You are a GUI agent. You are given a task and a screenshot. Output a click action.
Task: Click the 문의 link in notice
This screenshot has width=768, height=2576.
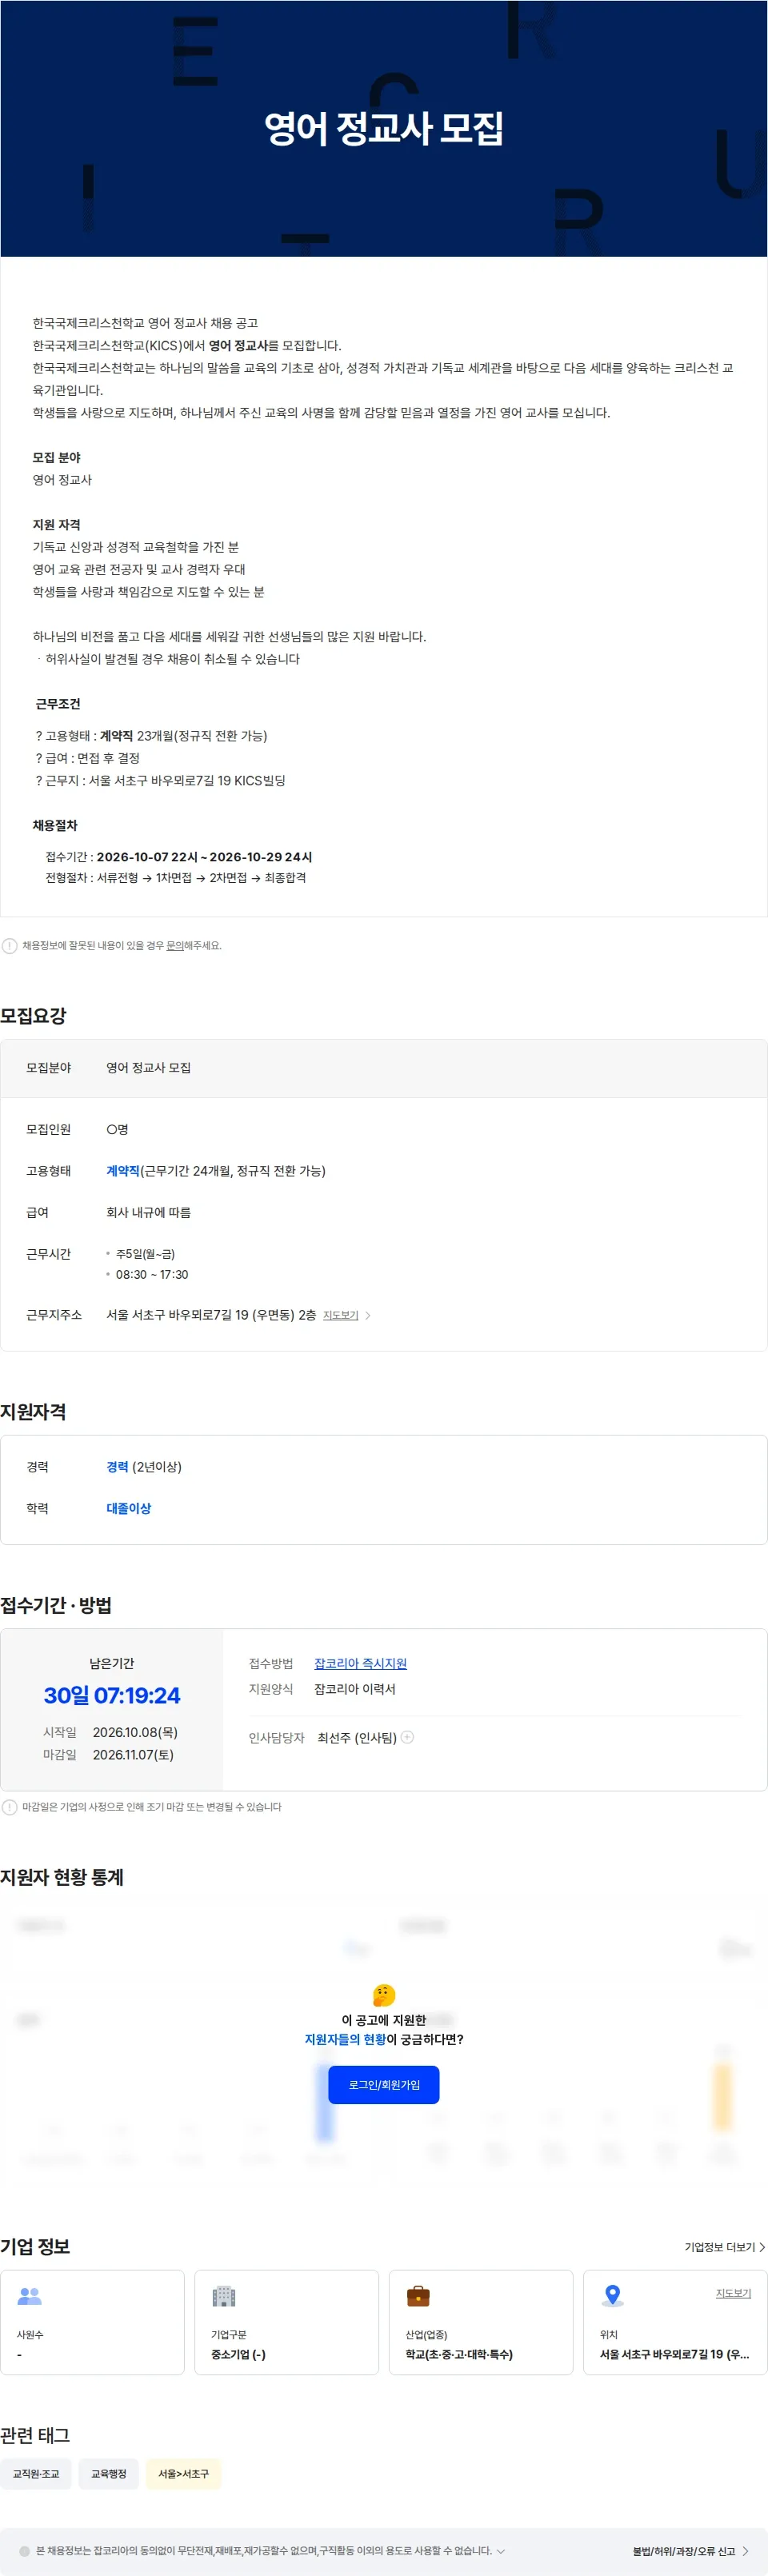[x=174, y=945]
